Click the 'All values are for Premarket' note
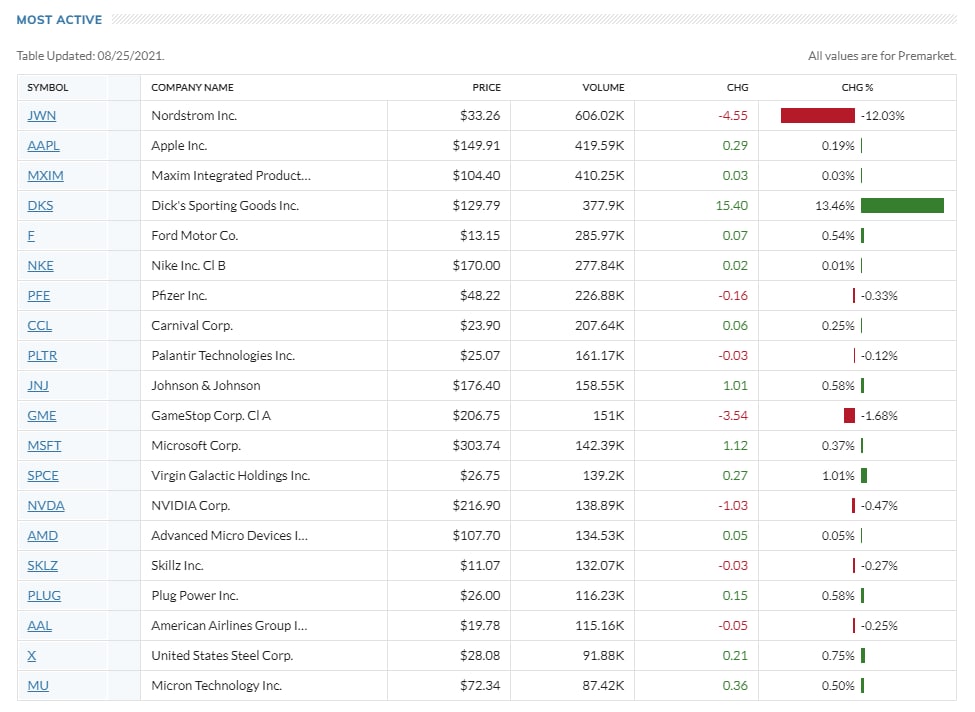 (882, 56)
